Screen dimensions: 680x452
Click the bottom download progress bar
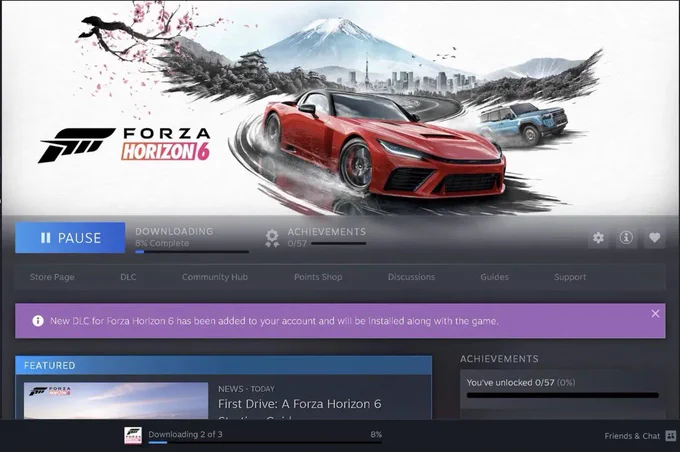coord(265,443)
